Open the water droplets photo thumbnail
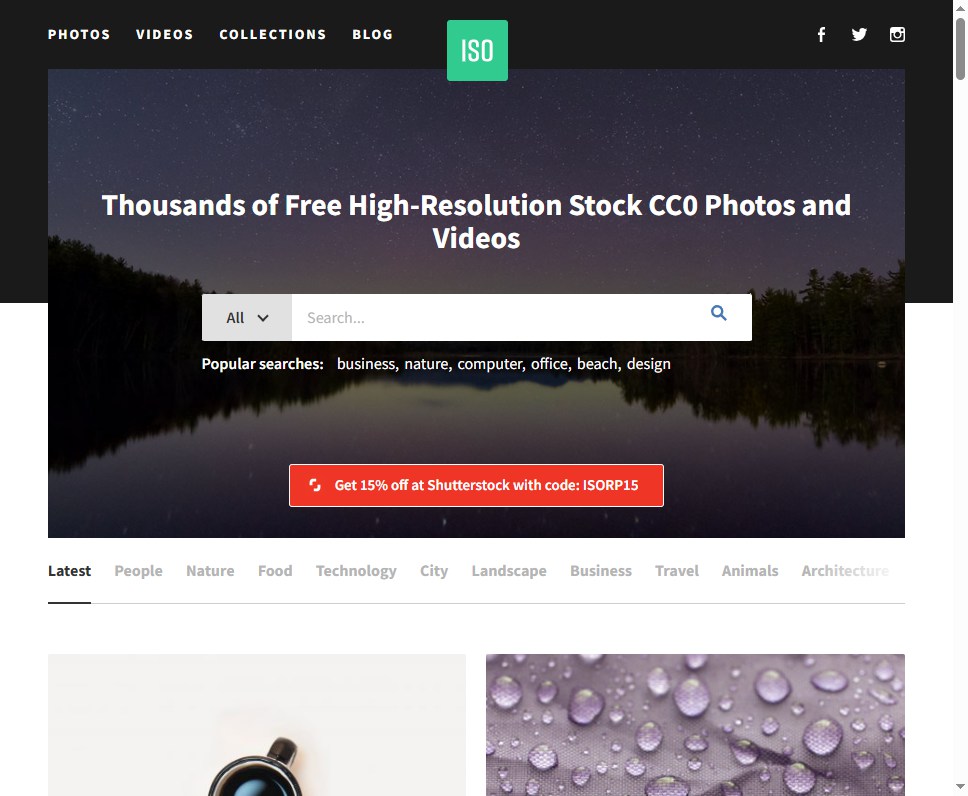 [695, 725]
